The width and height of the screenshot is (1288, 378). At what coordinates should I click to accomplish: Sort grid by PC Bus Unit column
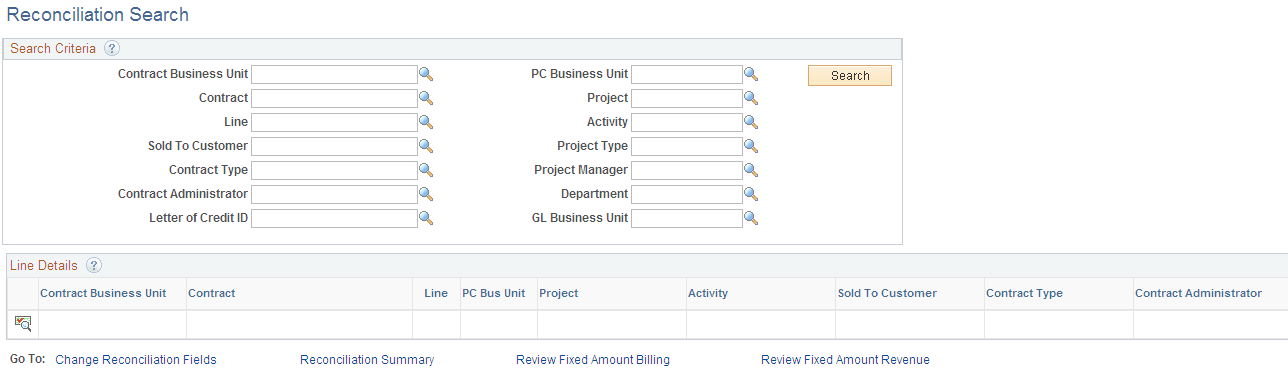494,293
